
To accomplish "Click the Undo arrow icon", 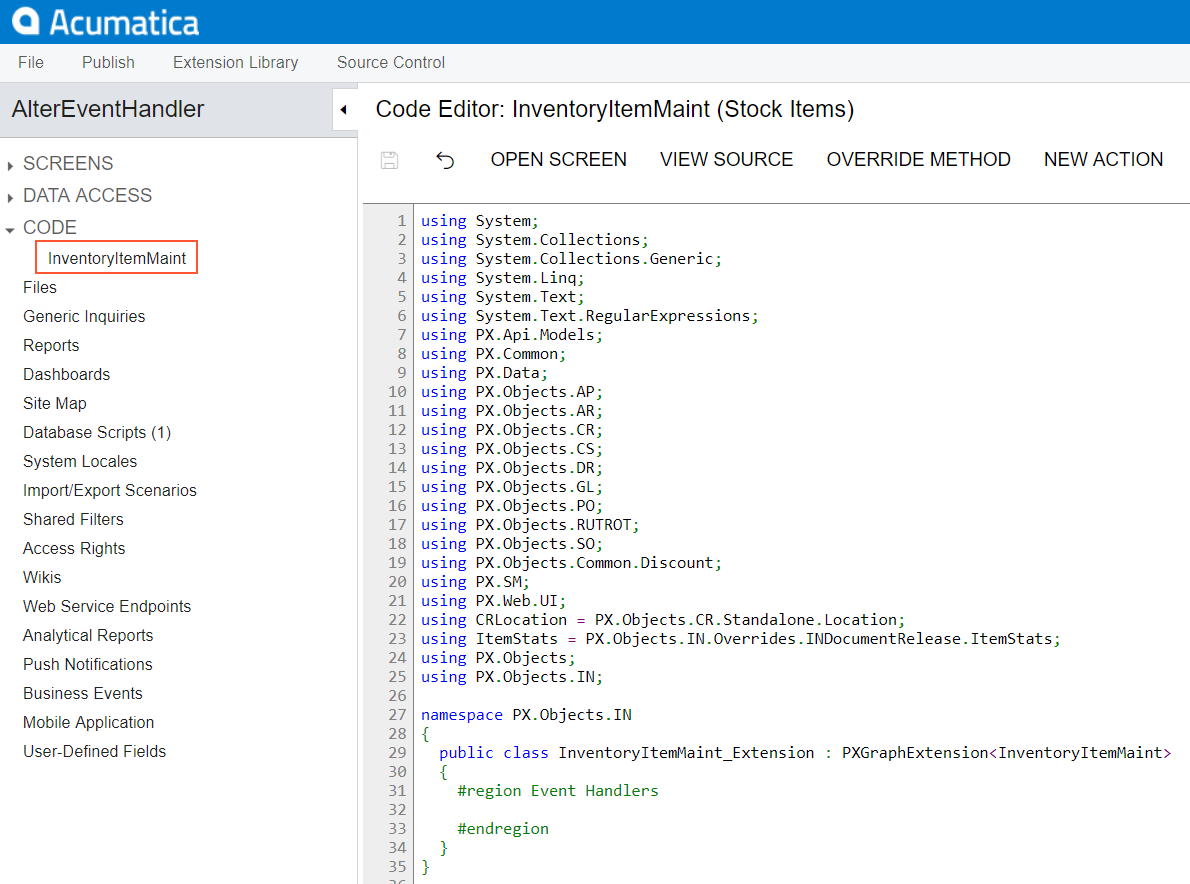I will 445,160.
